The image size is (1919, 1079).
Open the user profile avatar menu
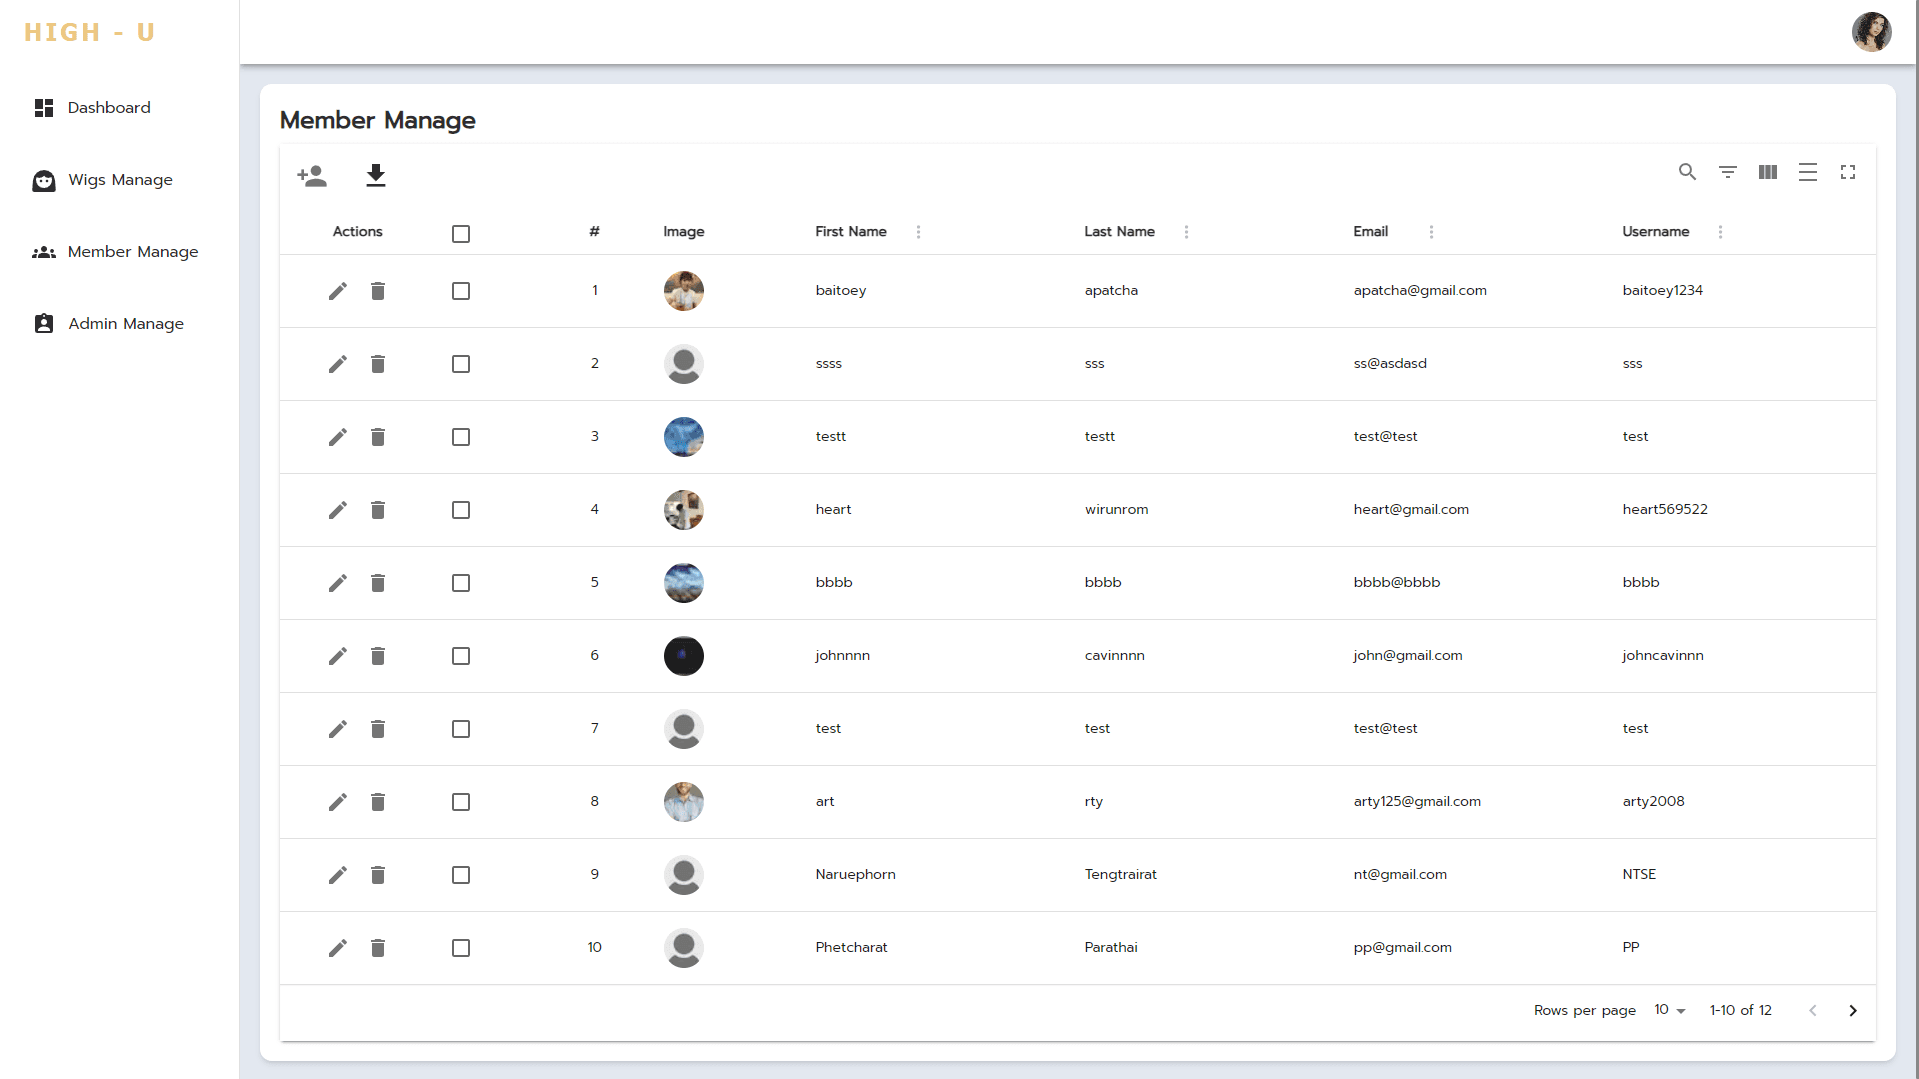1871,32
